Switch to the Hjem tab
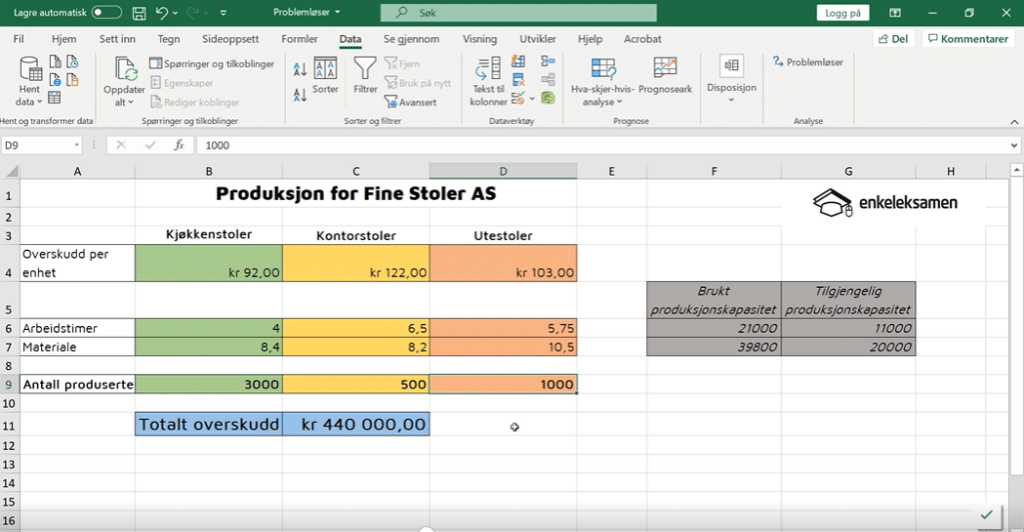 [x=64, y=39]
